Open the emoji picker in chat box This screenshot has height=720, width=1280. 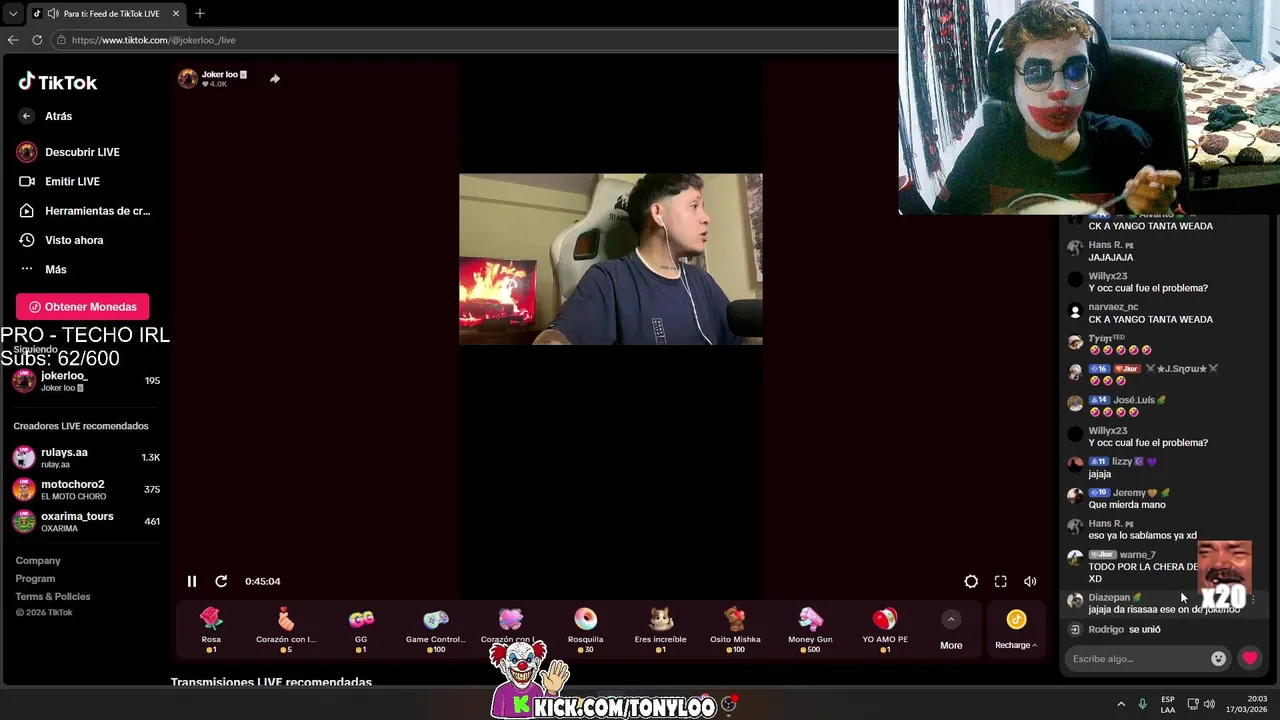coord(1218,659)
